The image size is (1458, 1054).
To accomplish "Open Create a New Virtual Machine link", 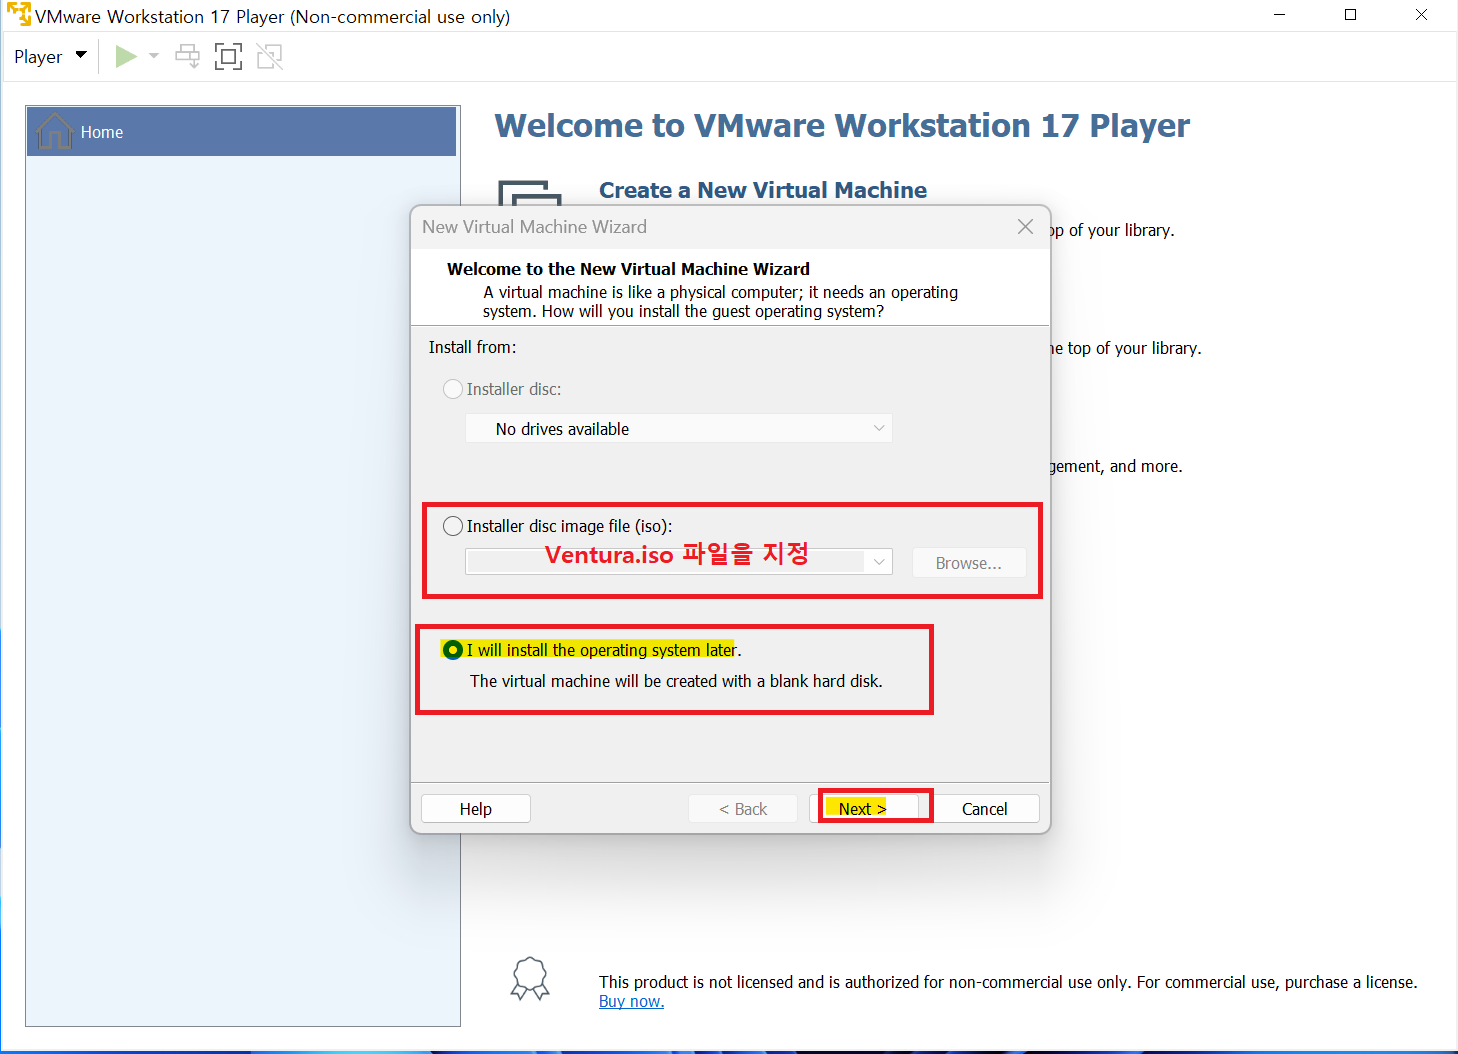I will [763, 190].
